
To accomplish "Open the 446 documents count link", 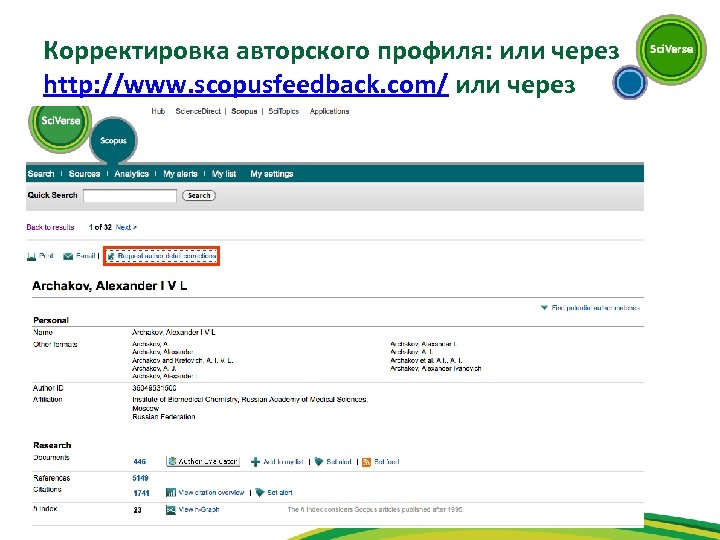I will point(140,461).
